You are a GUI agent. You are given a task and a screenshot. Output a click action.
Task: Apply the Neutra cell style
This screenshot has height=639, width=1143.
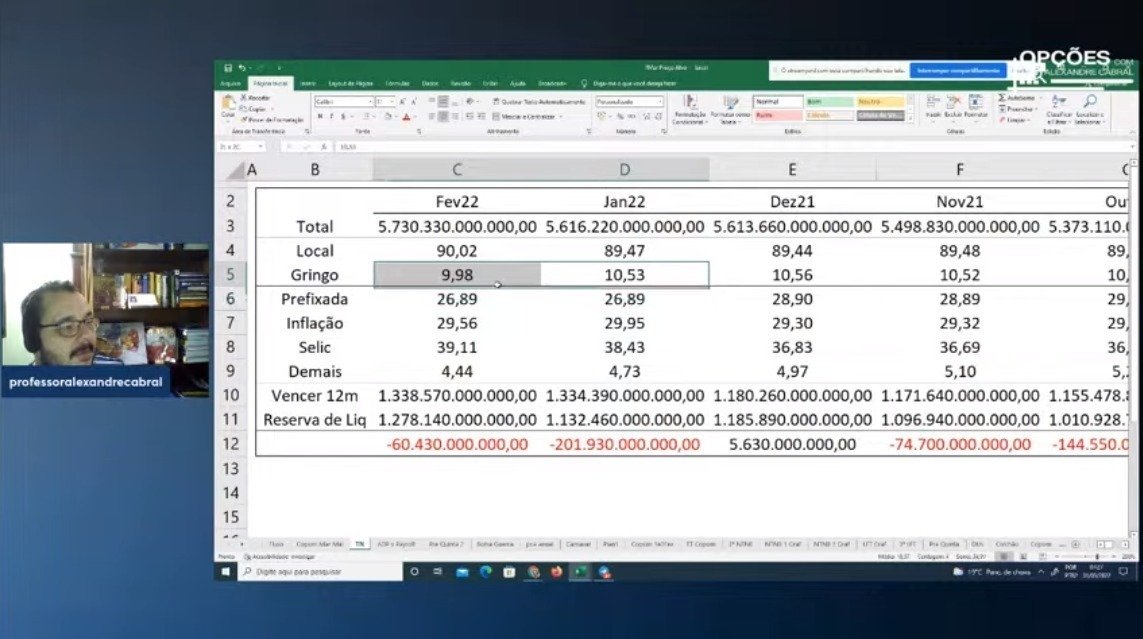[x=881, y=102]
